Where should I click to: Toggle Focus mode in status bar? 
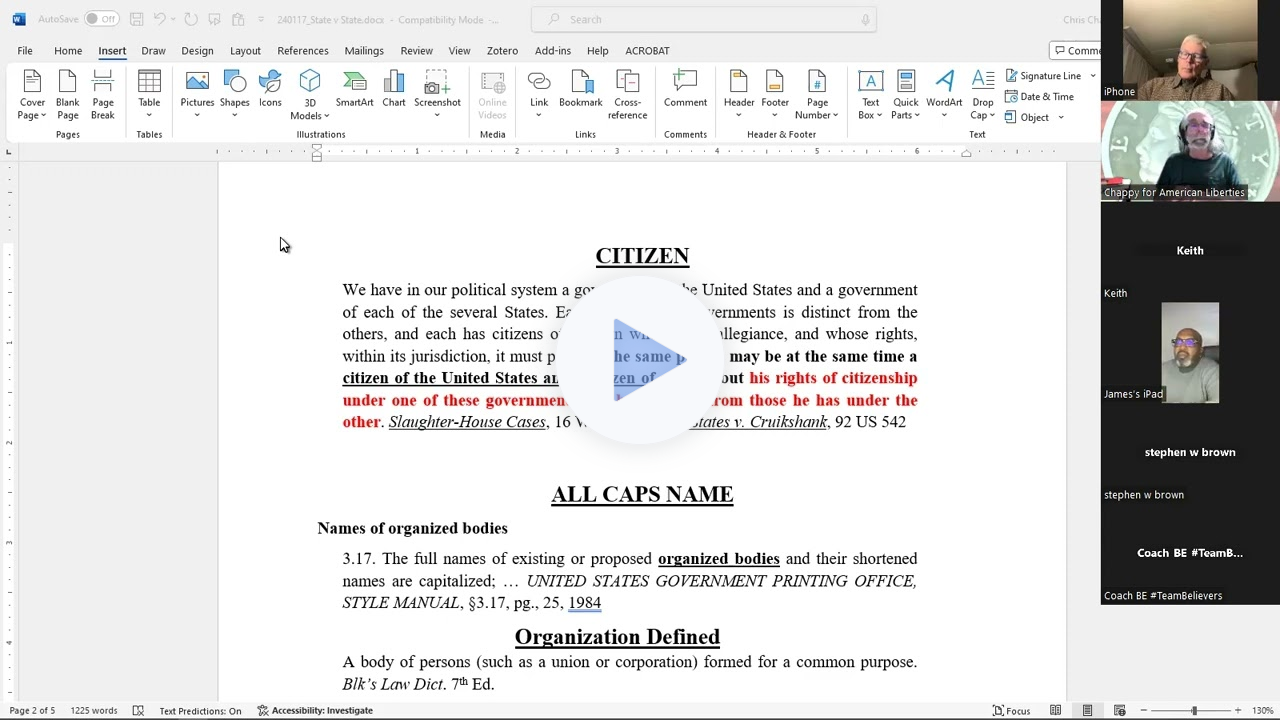1011,711
